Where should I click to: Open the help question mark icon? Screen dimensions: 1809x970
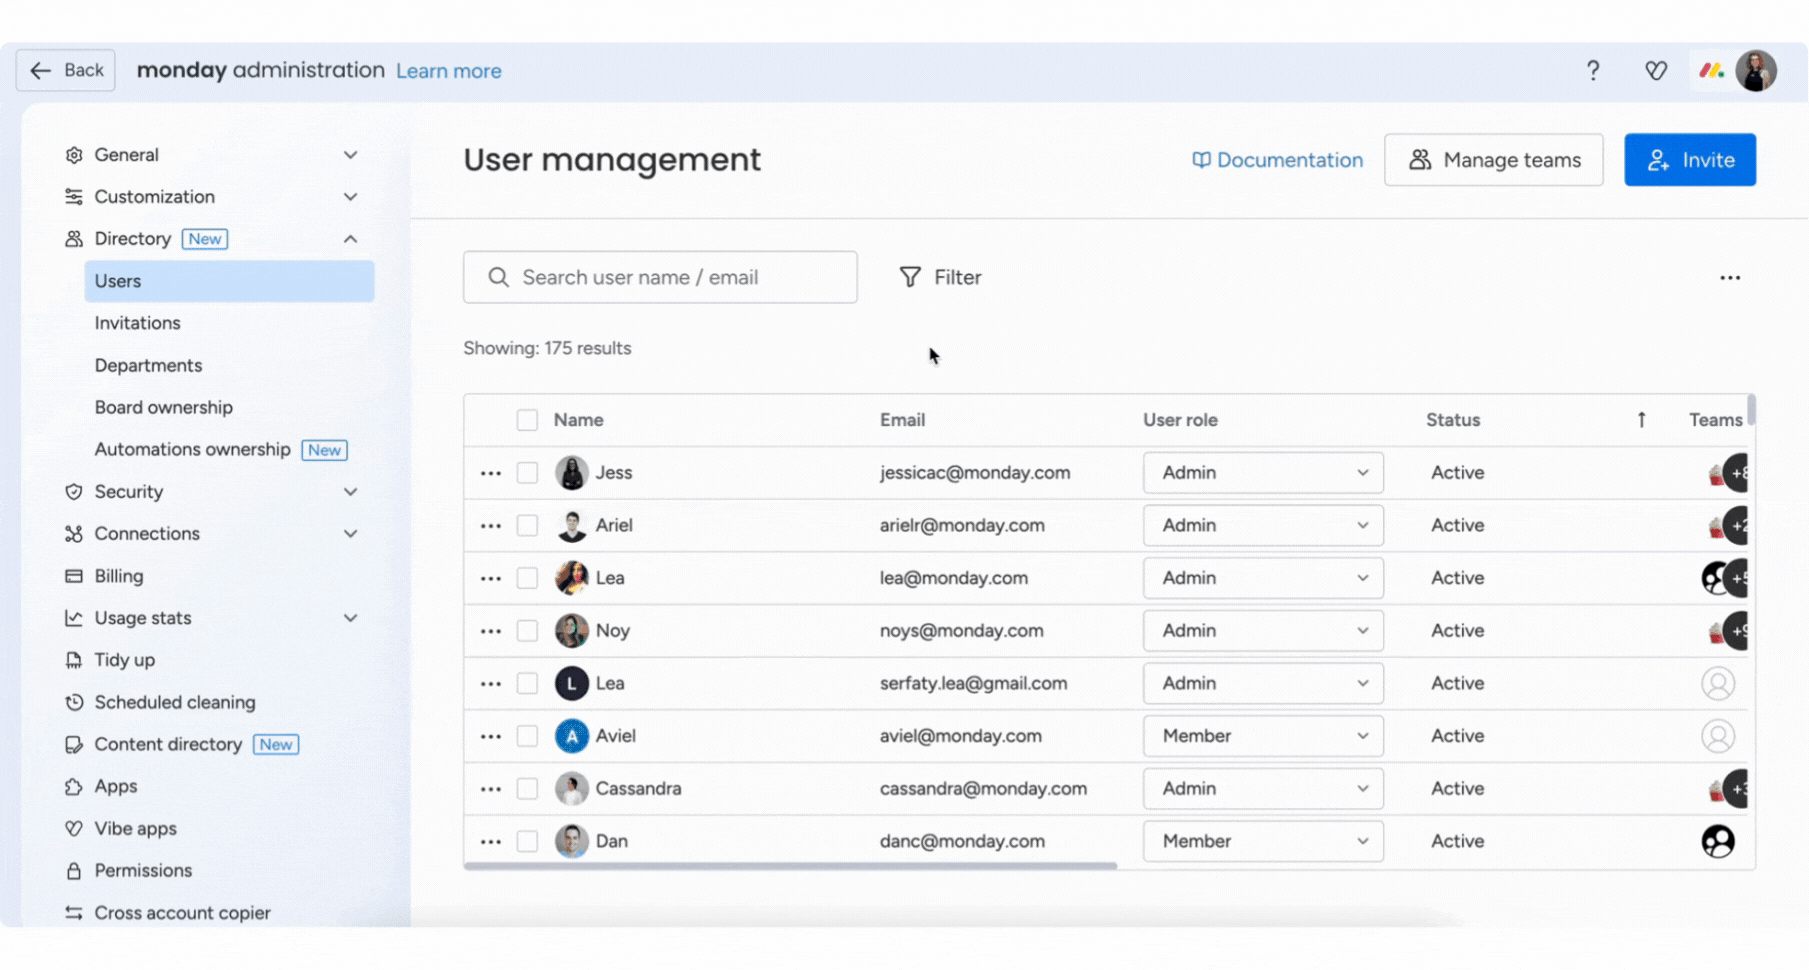1593,71
